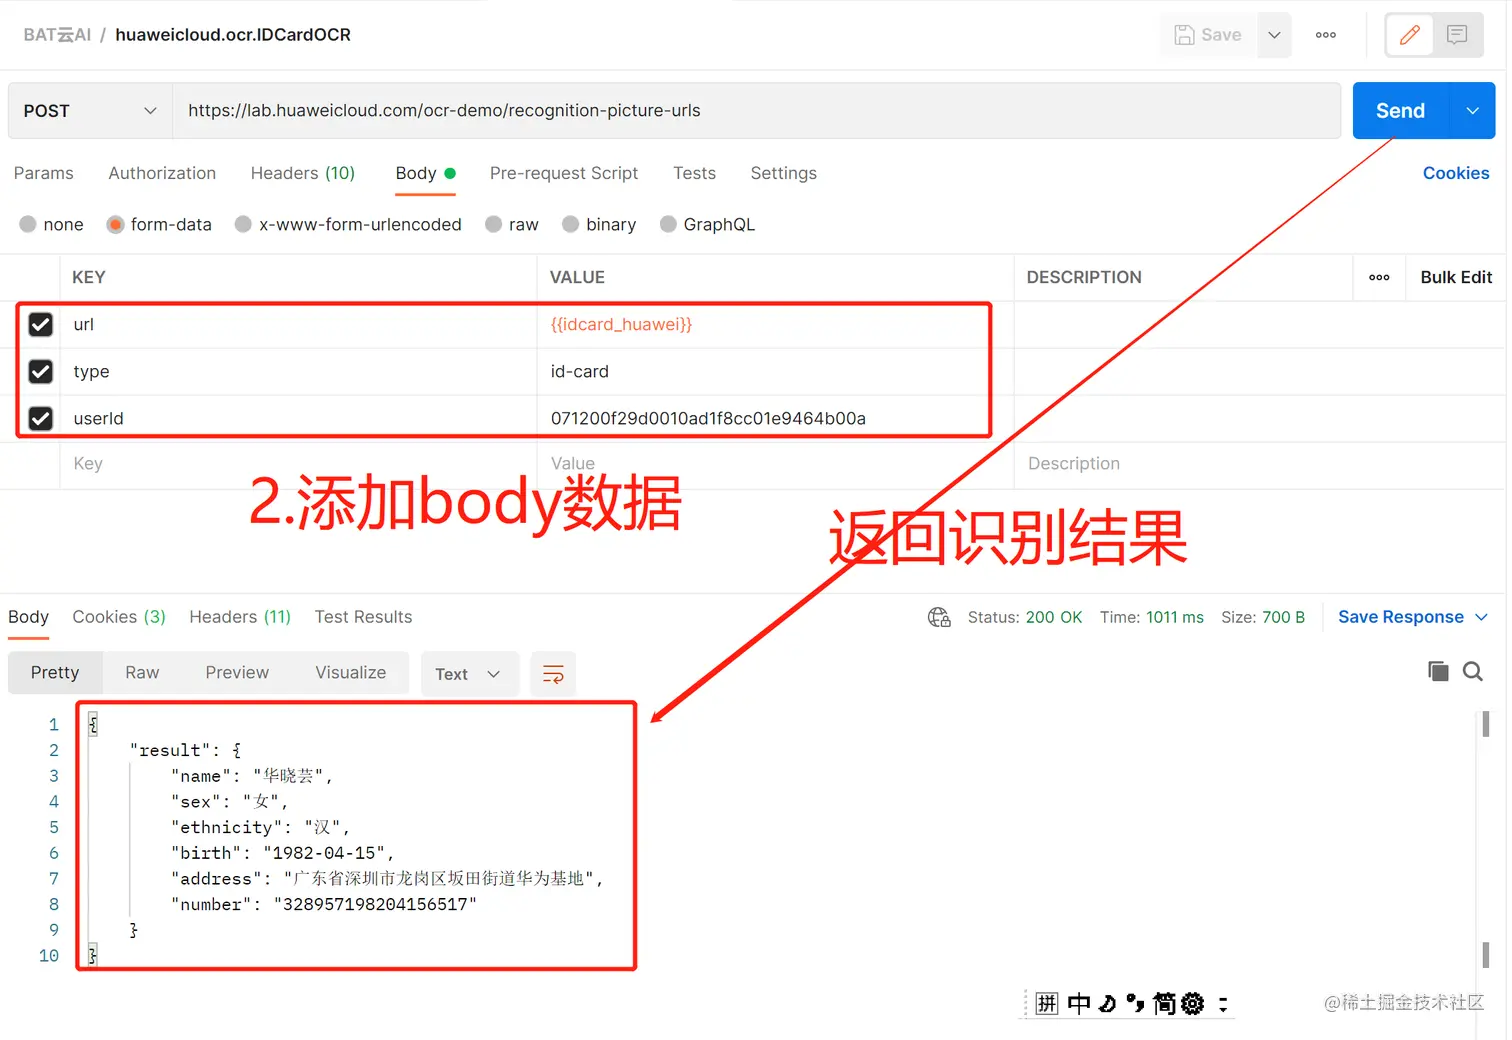Screen dimensions: 1512x1040
Task: Select form-data body type
Action: click(x=159, y=224)
